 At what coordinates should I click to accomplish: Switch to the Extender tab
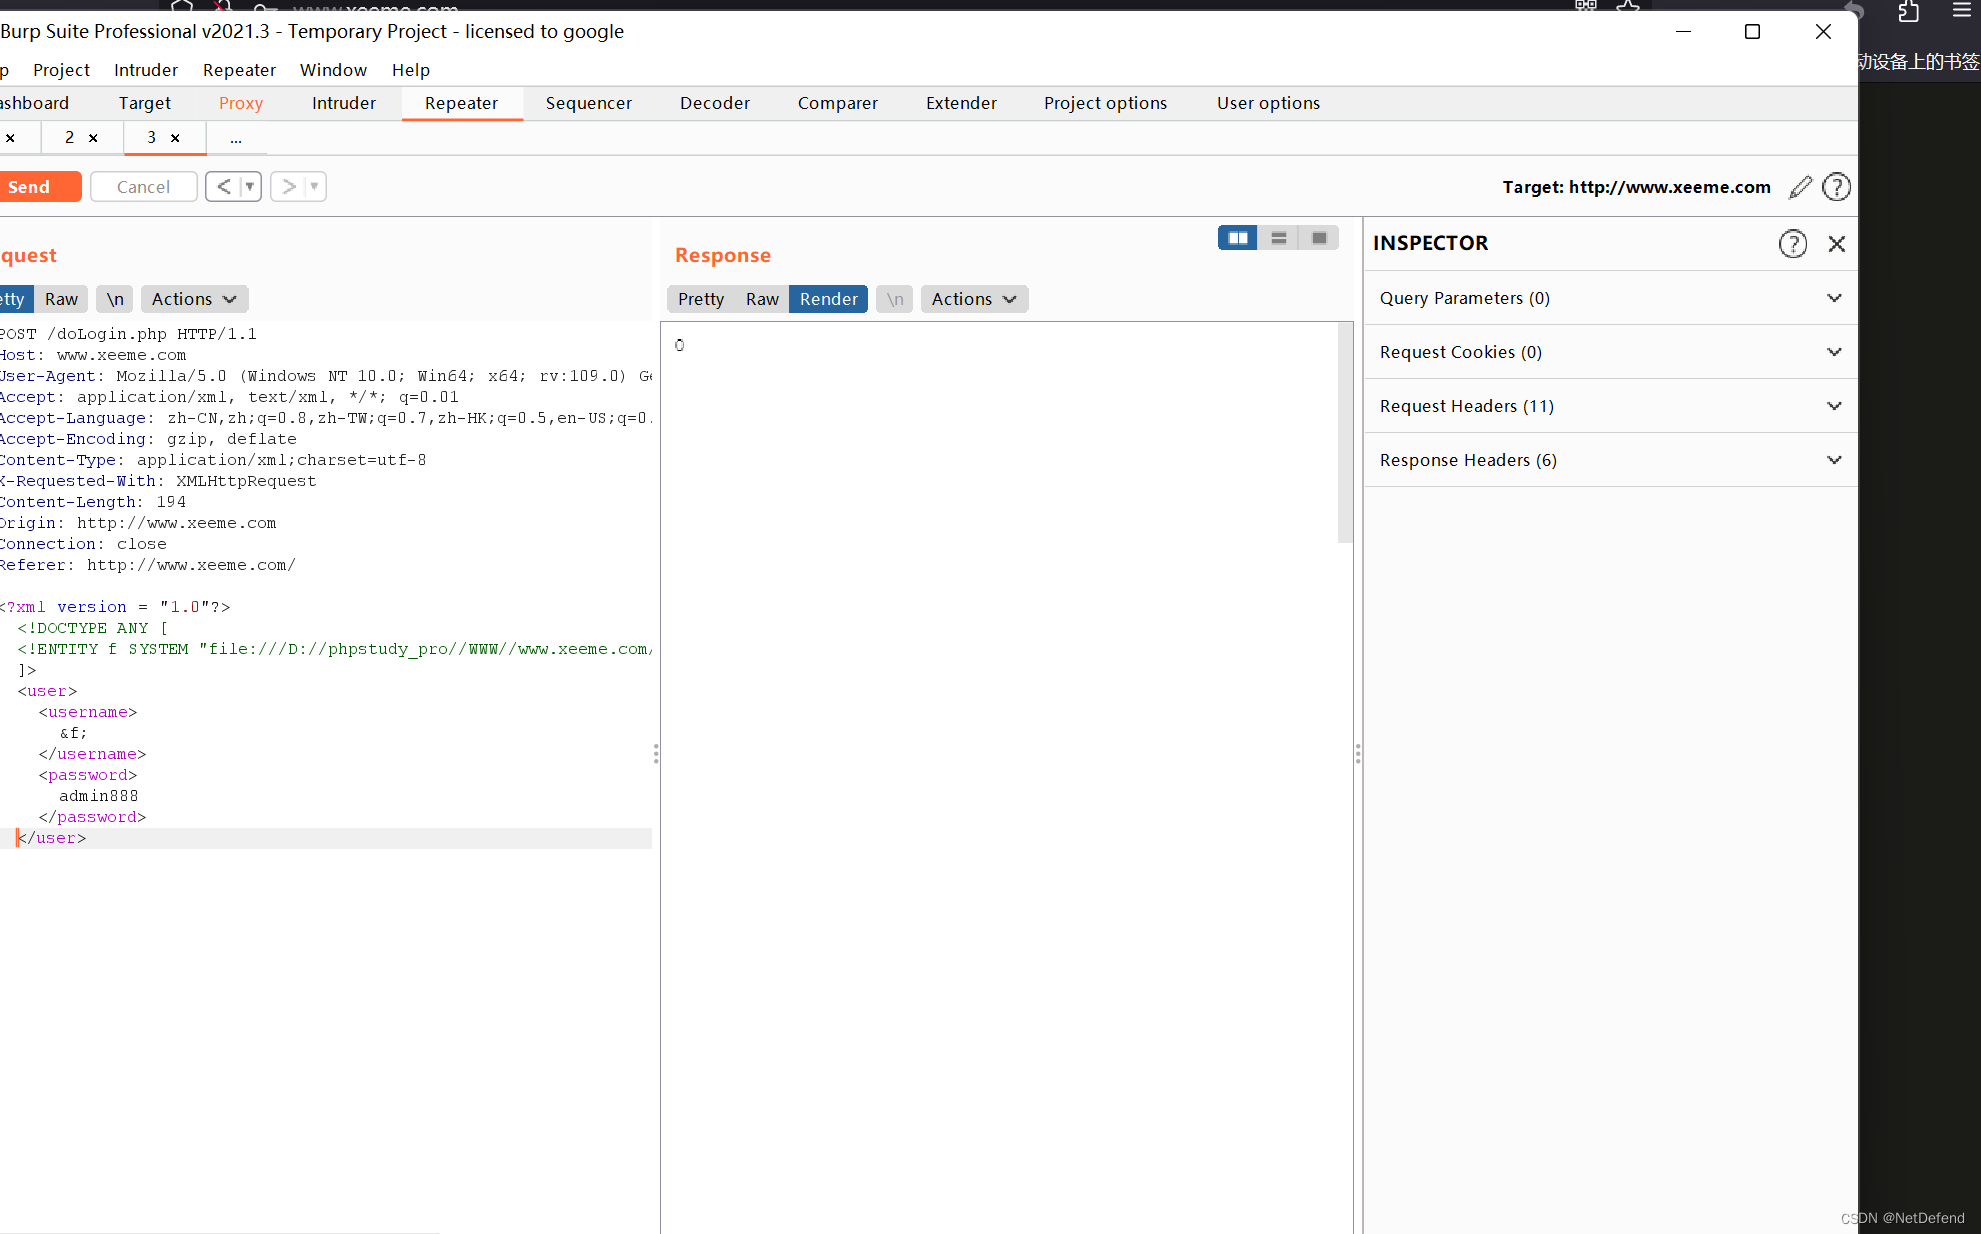[961, 103]
